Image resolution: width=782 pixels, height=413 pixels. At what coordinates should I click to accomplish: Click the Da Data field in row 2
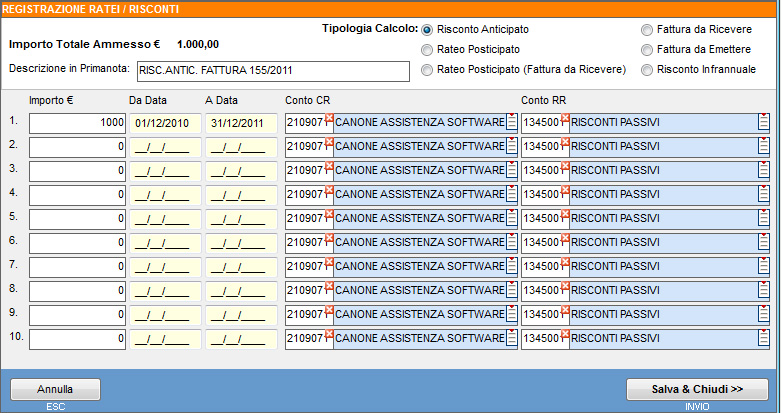click(x=164, y=146)
